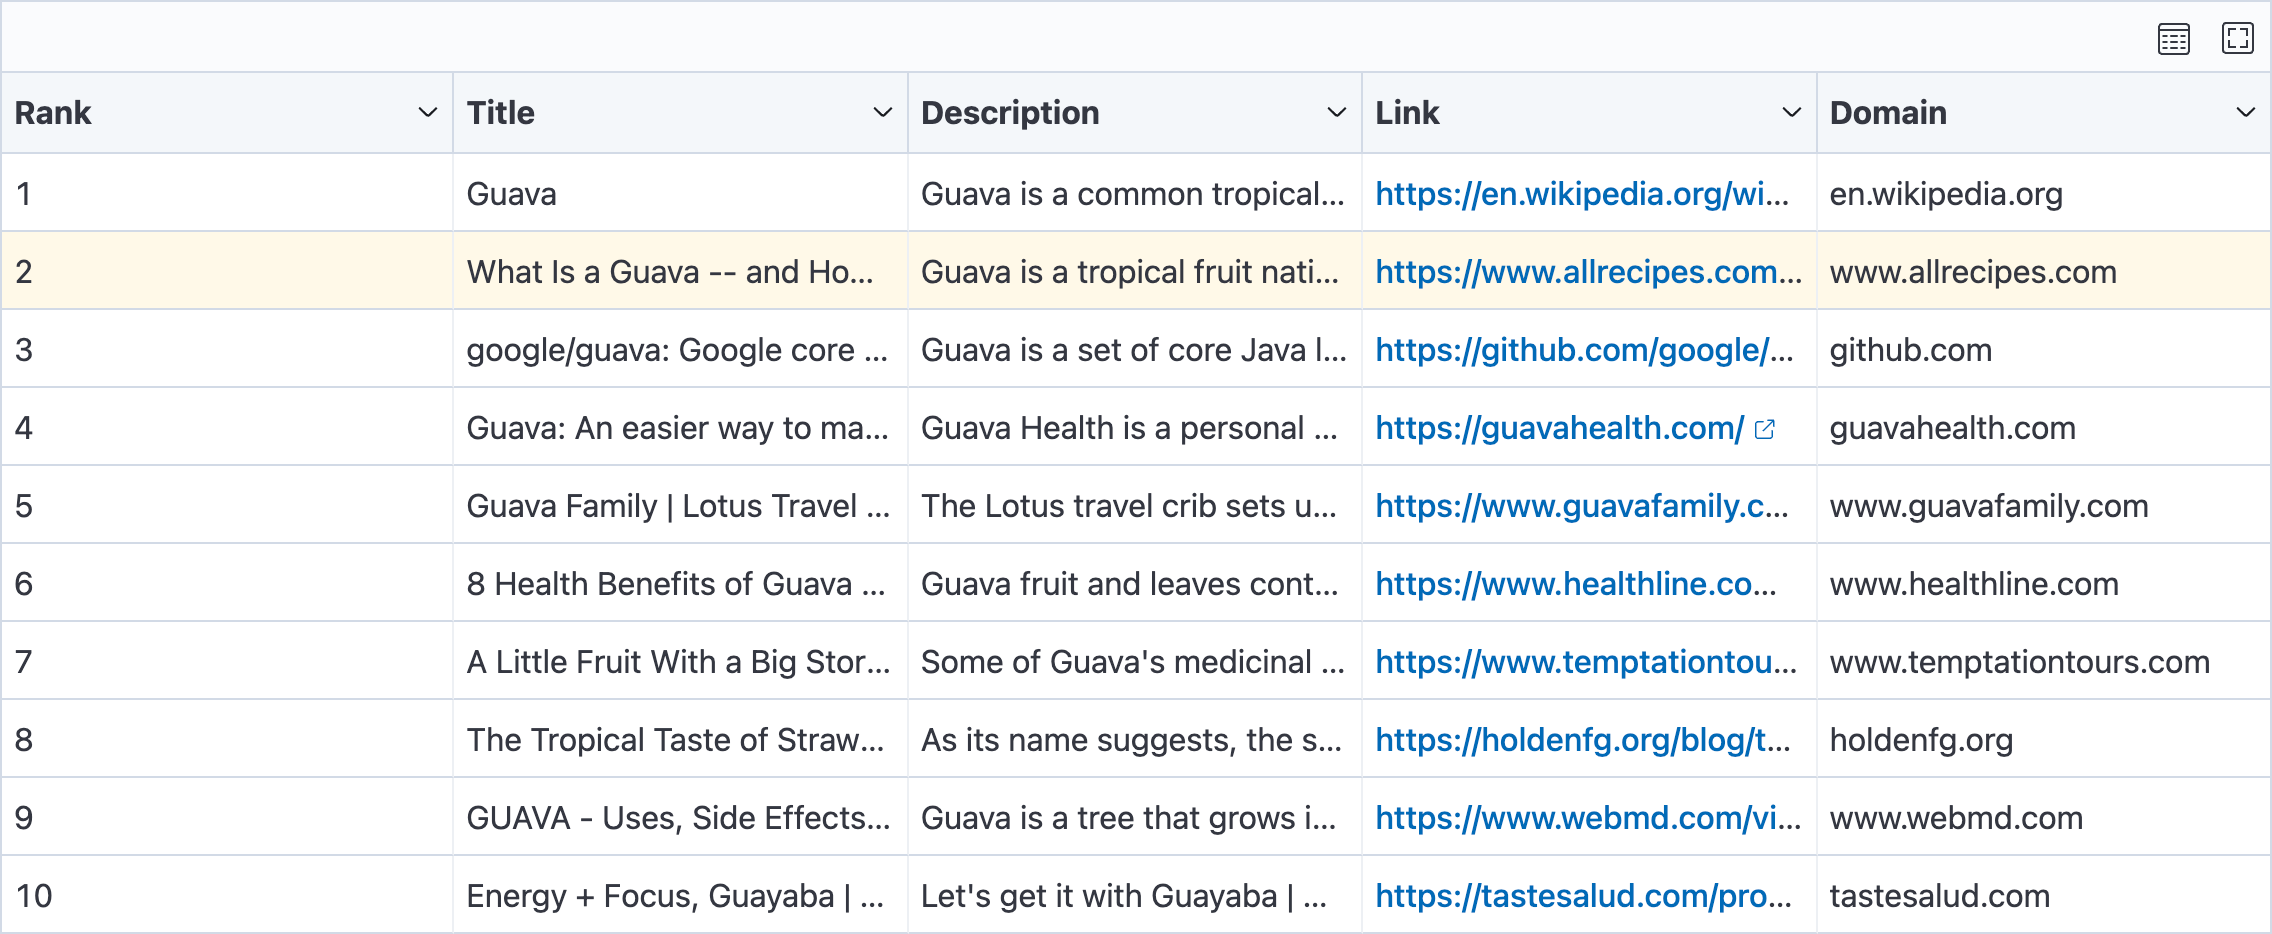Open the tastesalud.com/pro... link

point(1583,896)
